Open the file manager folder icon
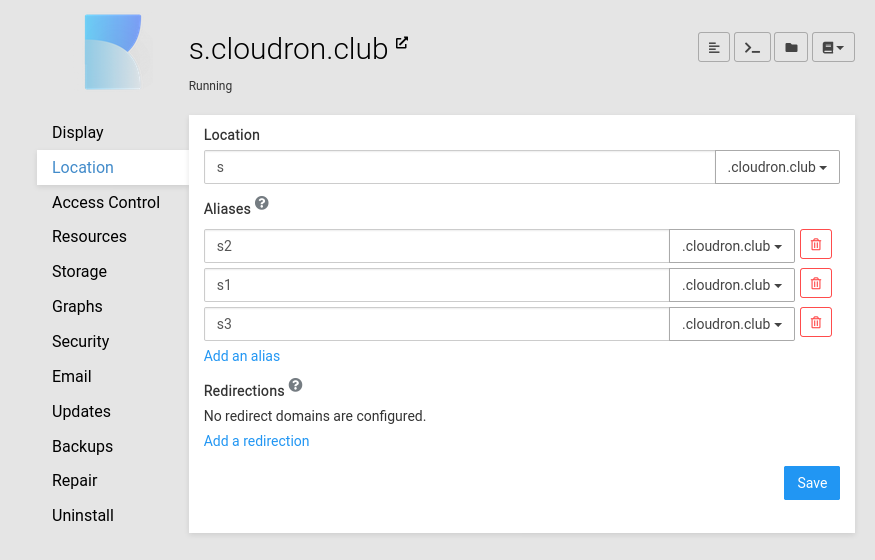 [x=791, y=47]
